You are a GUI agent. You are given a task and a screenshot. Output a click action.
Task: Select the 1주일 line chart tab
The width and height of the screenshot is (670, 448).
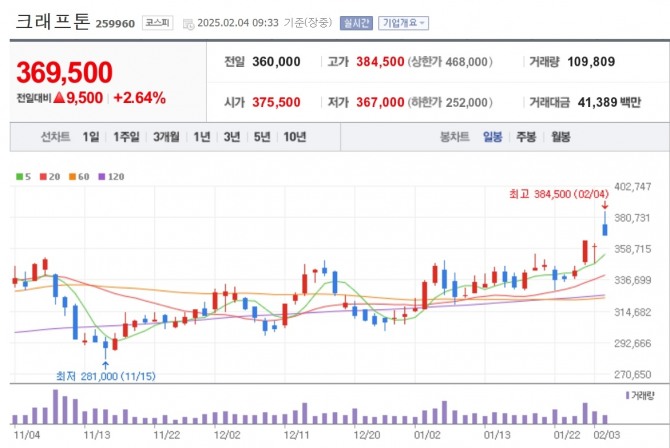pyautogui.click(x=126, y=137)
